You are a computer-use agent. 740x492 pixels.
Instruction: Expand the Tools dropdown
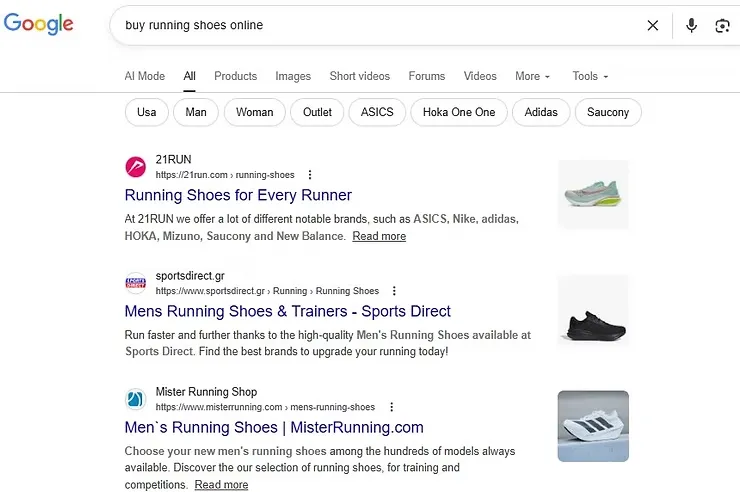590,76
